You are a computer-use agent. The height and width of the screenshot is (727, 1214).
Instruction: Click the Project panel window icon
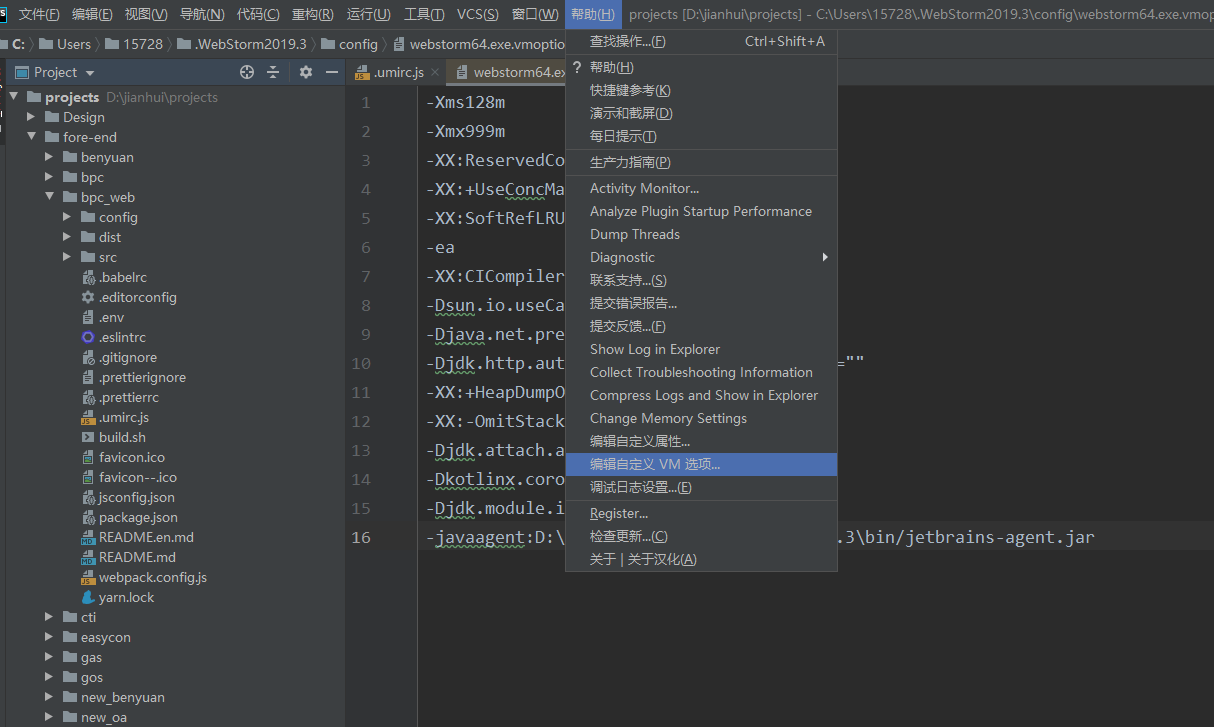[22, 72]
